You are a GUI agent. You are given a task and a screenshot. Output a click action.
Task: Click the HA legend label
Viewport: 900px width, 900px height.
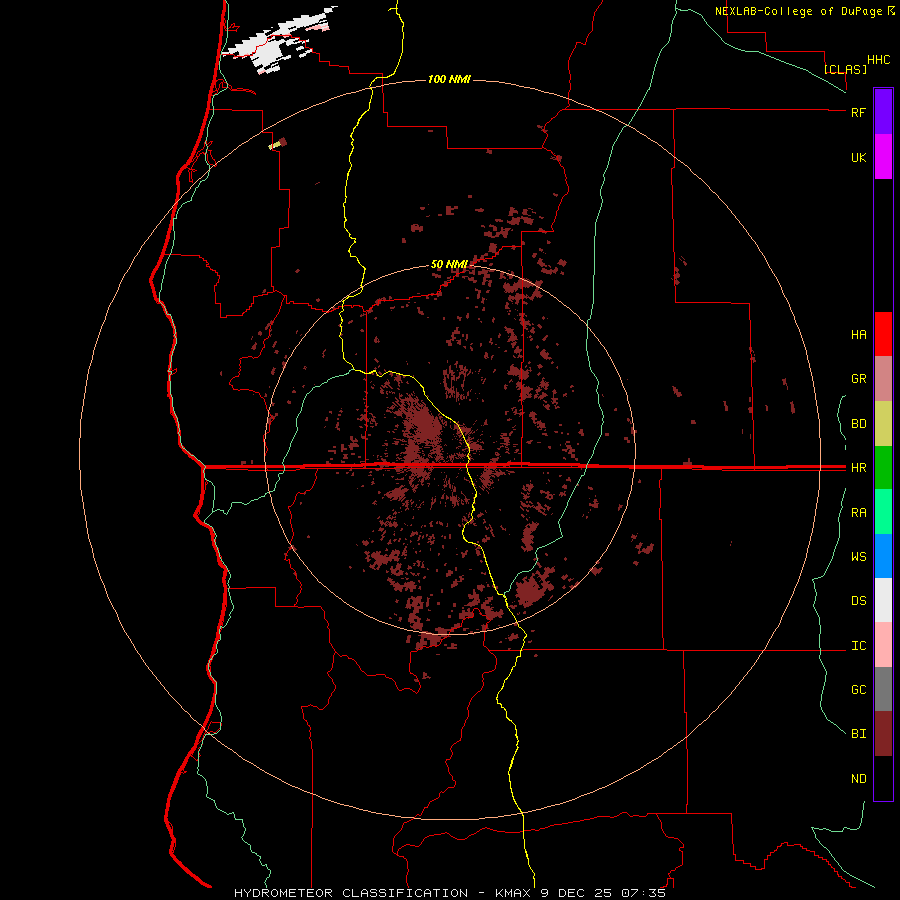[858, 335]
